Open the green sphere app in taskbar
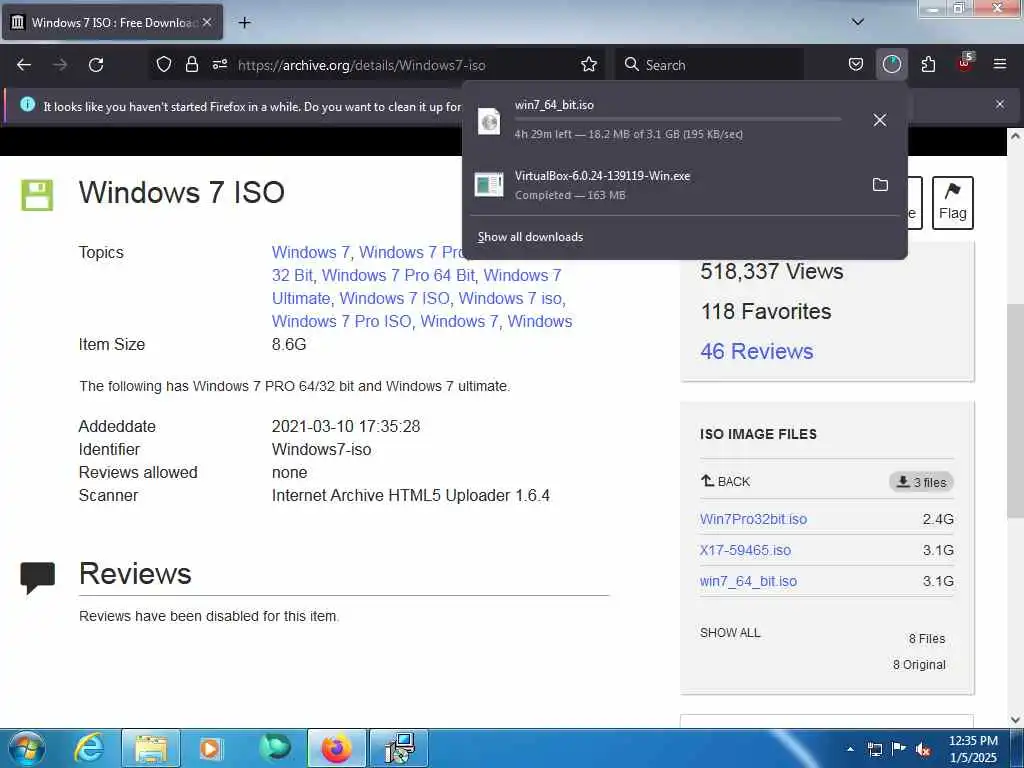 click(274, 748)
